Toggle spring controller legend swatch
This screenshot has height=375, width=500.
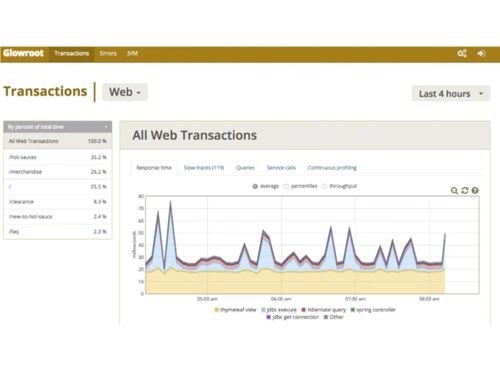[353, 310]
